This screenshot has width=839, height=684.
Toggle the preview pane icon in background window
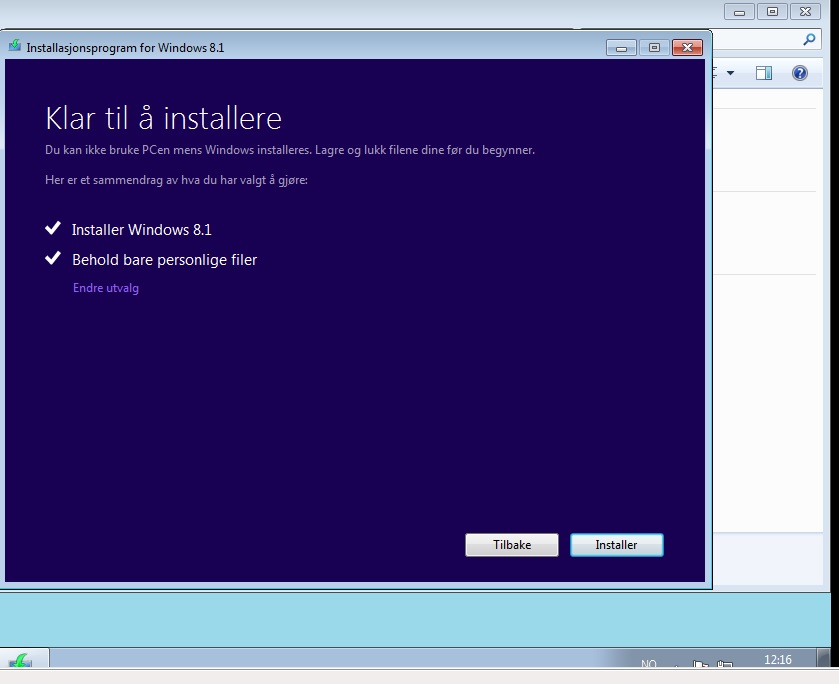coord(764,73)
